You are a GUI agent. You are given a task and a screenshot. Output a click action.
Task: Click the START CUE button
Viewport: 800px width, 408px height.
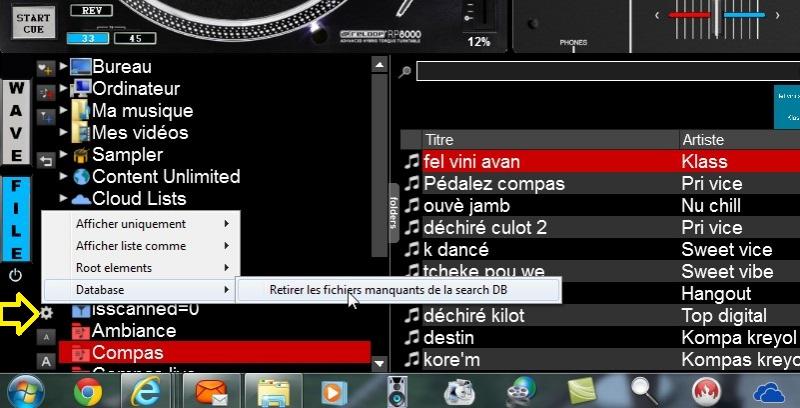point(33,23)
